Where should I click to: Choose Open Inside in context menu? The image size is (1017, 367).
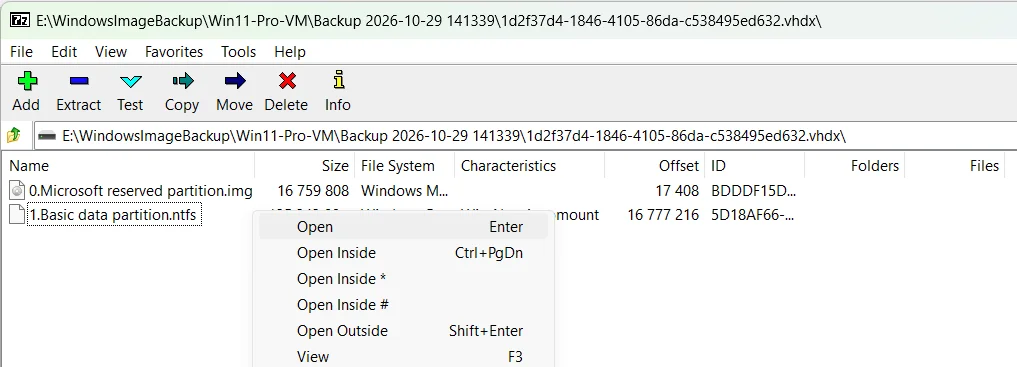click(x=403, y=253)
